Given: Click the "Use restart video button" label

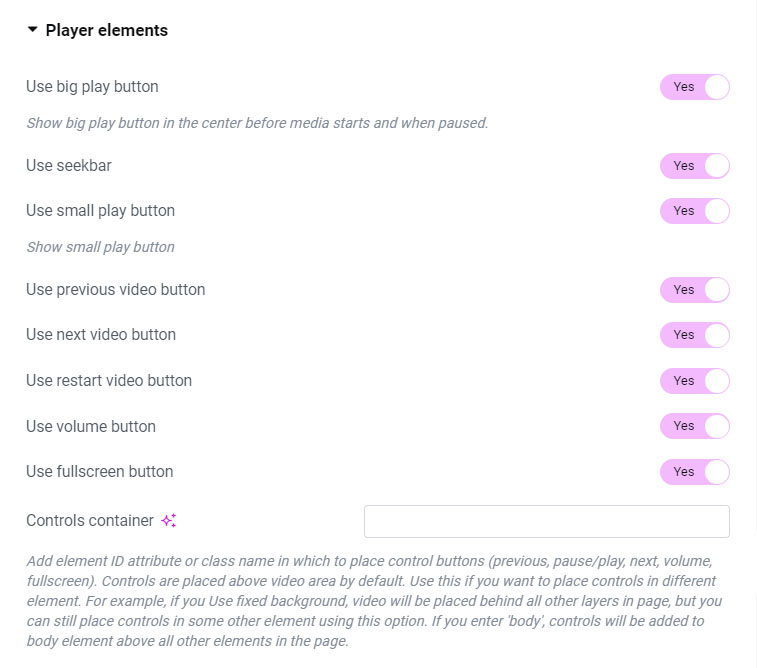Looking at the screenshot, I should pos(109,381).
